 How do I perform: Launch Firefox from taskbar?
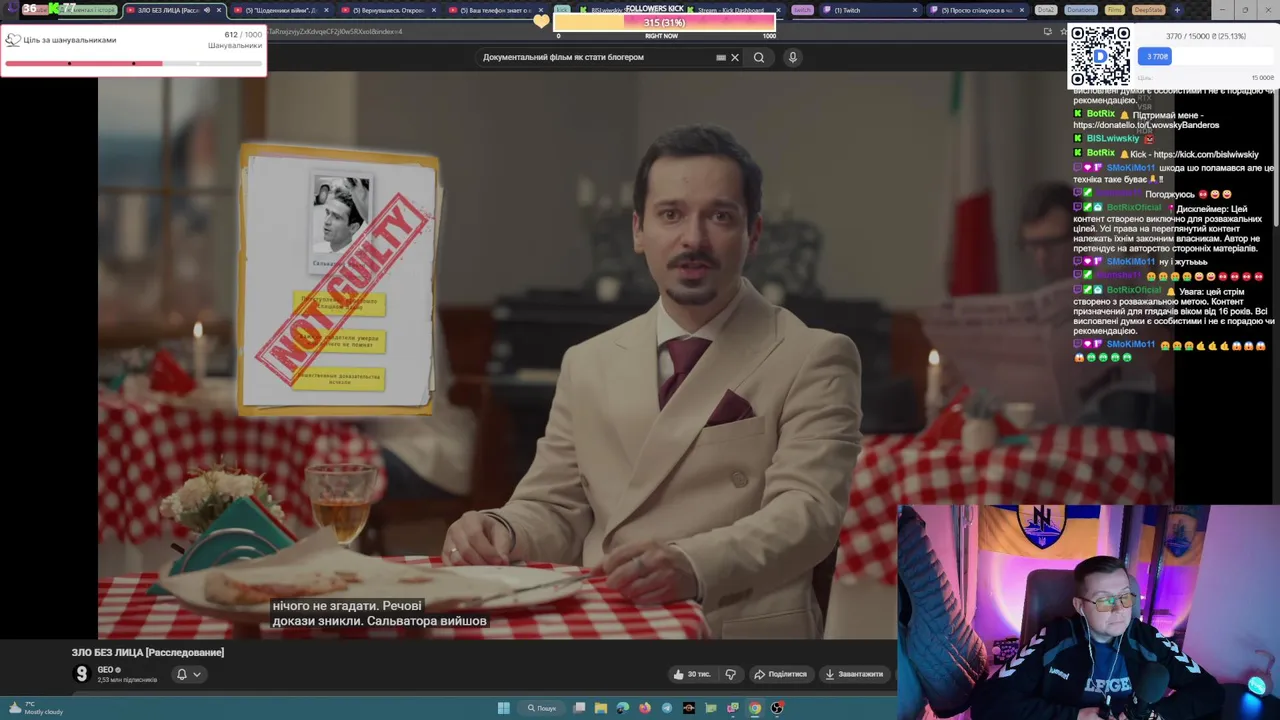(x=645, y=708)
